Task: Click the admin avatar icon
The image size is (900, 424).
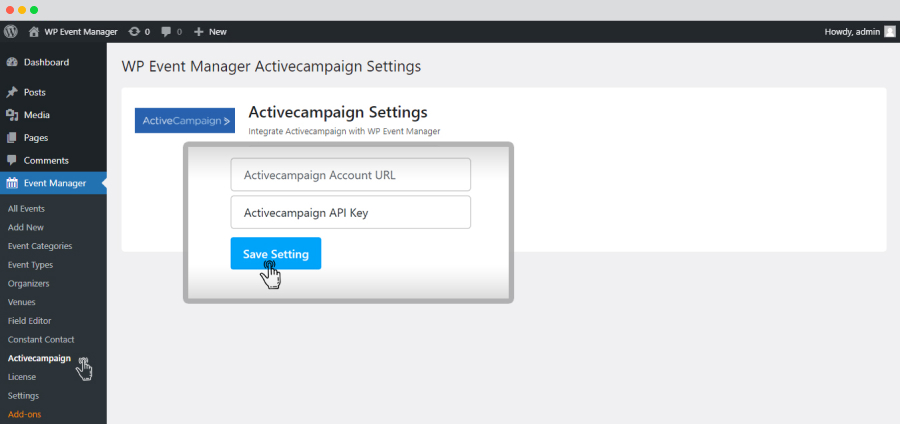Action: pyautogui.click(x=889, y=32)
